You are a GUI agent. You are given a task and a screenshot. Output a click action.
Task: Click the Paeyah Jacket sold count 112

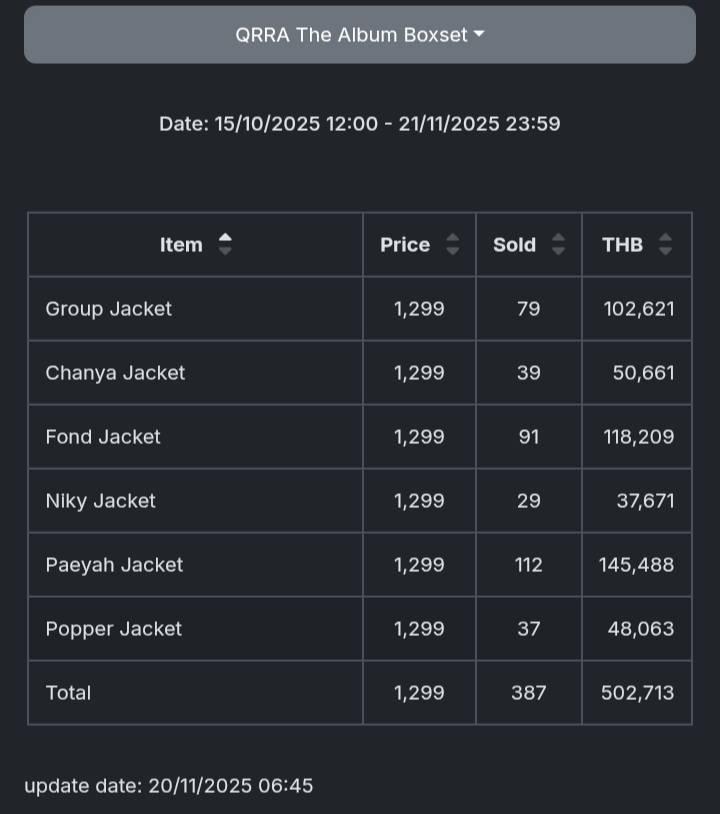pos(529,565)
